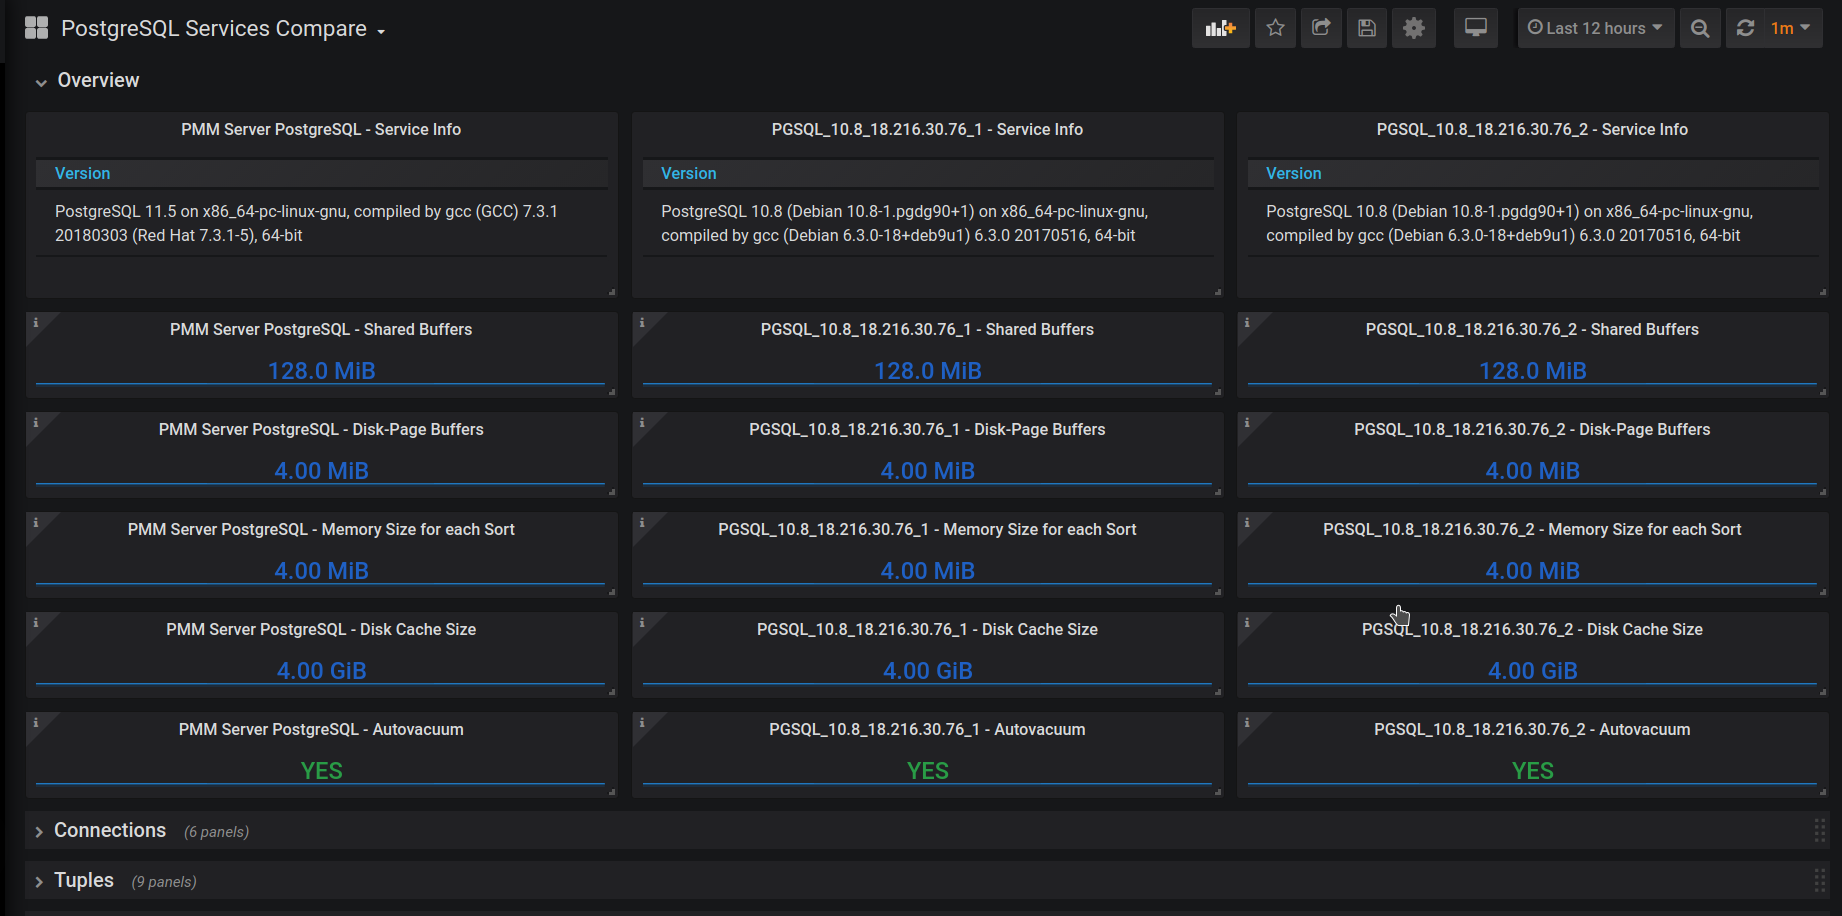Refresh the dashboard data
This screenshot has height=916, width=1842.
coord(1746,28)
